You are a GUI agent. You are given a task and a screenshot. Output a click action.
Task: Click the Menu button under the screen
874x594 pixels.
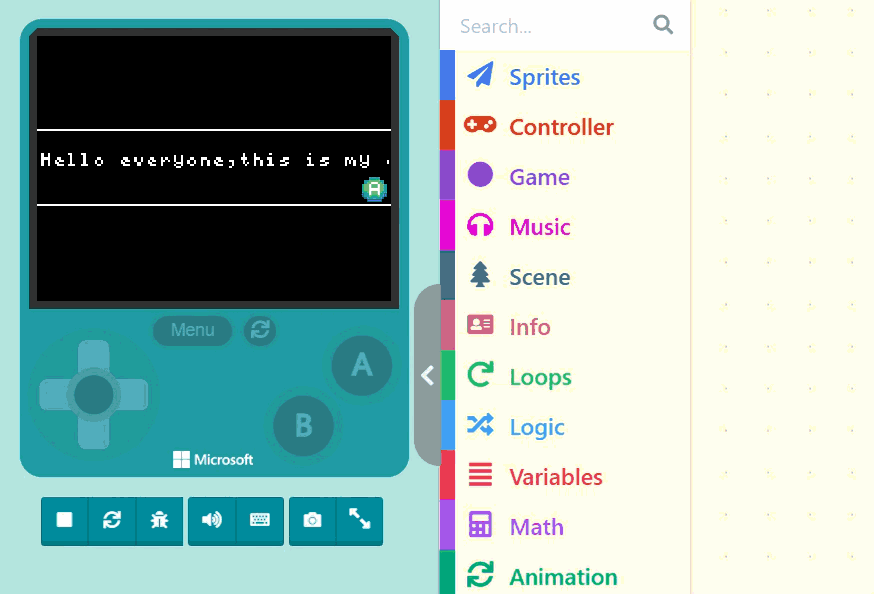click(x=192, y=330)
